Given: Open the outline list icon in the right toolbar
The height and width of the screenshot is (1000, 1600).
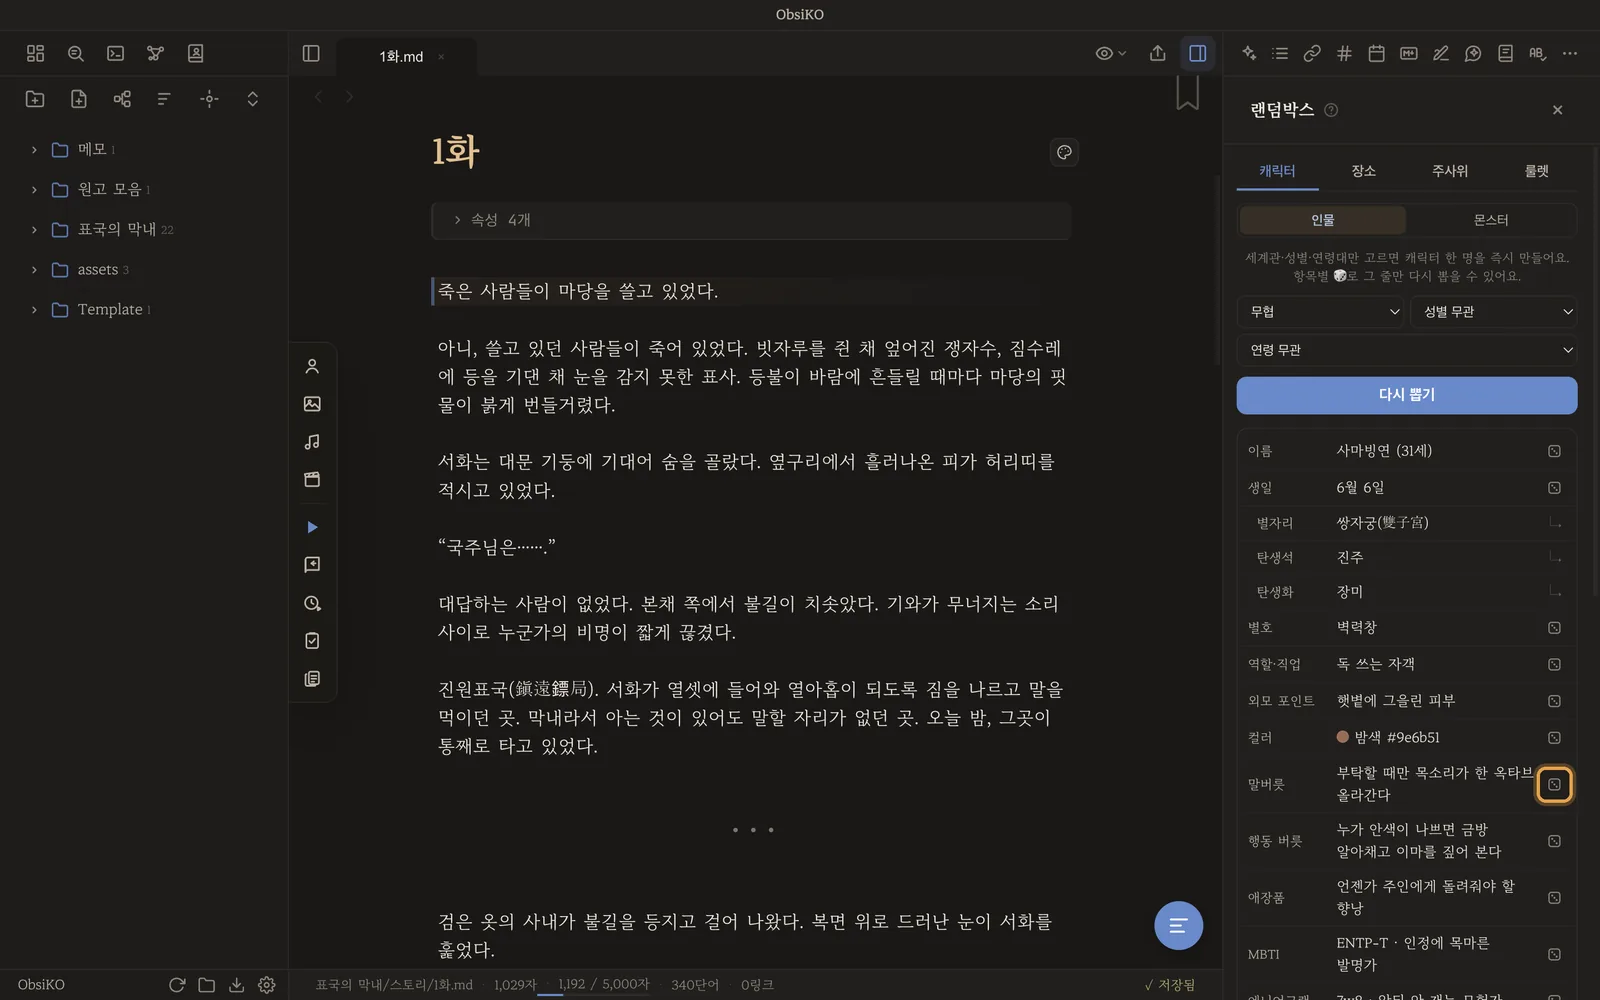Looking at the screenshot, I should pos(1280,54).
